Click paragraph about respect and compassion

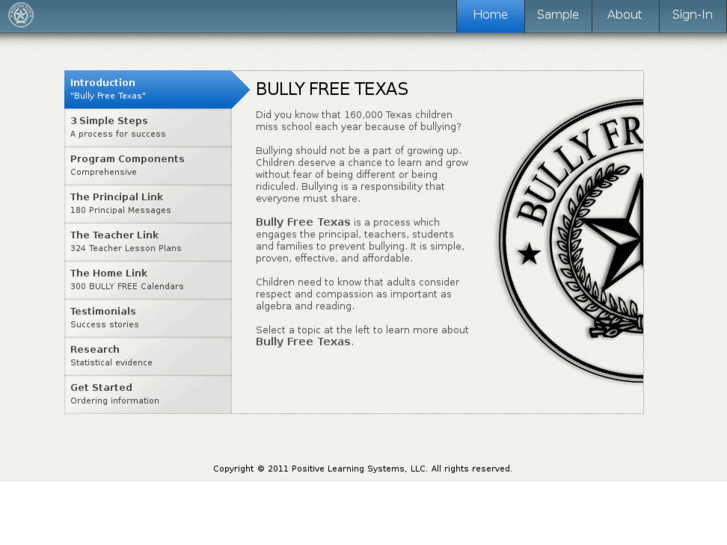357,294
